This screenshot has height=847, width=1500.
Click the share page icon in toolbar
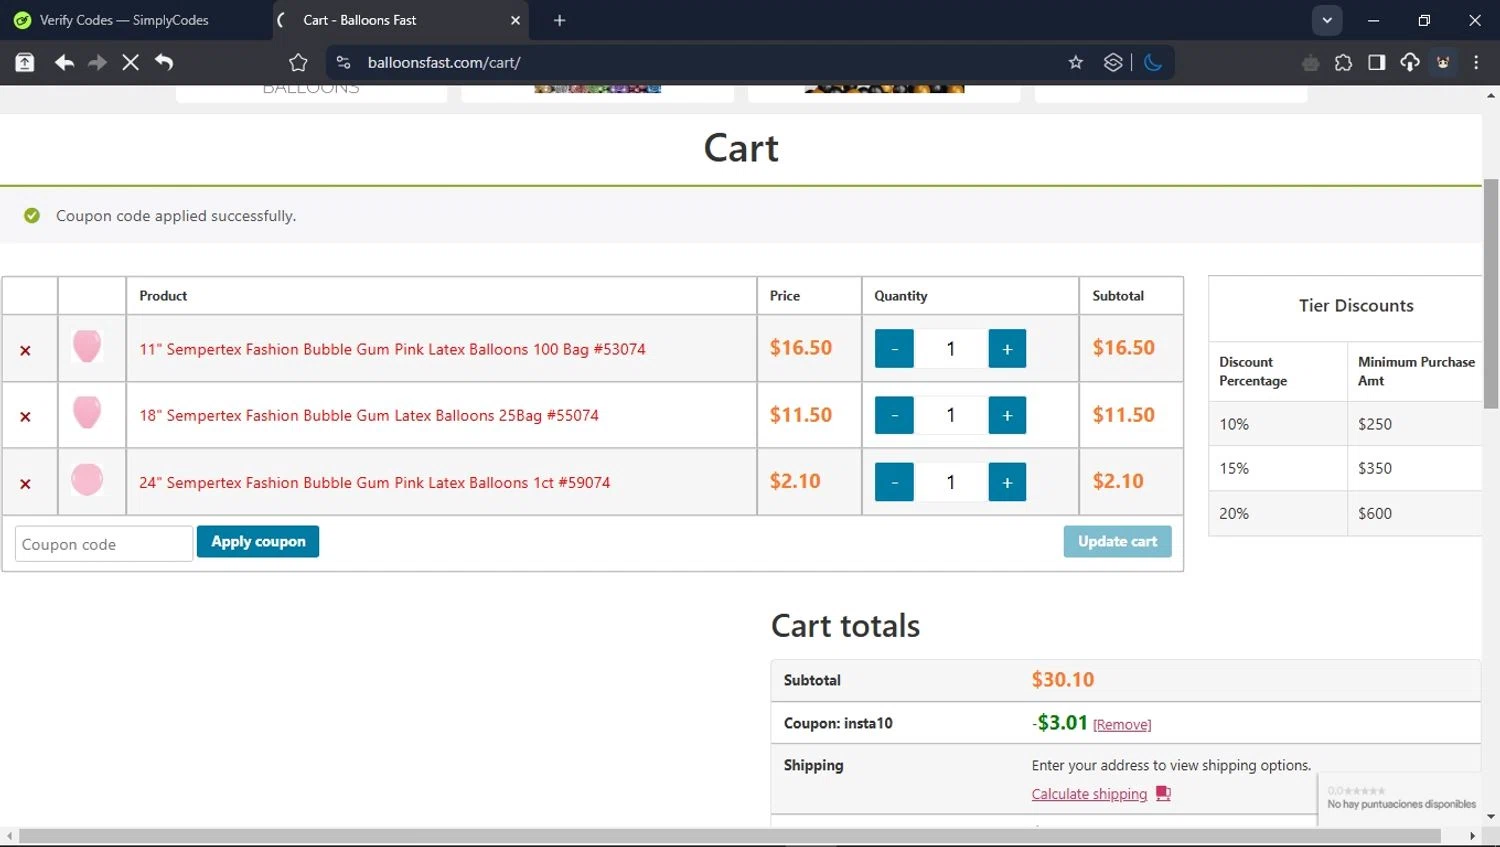click(x=24, y=62)
